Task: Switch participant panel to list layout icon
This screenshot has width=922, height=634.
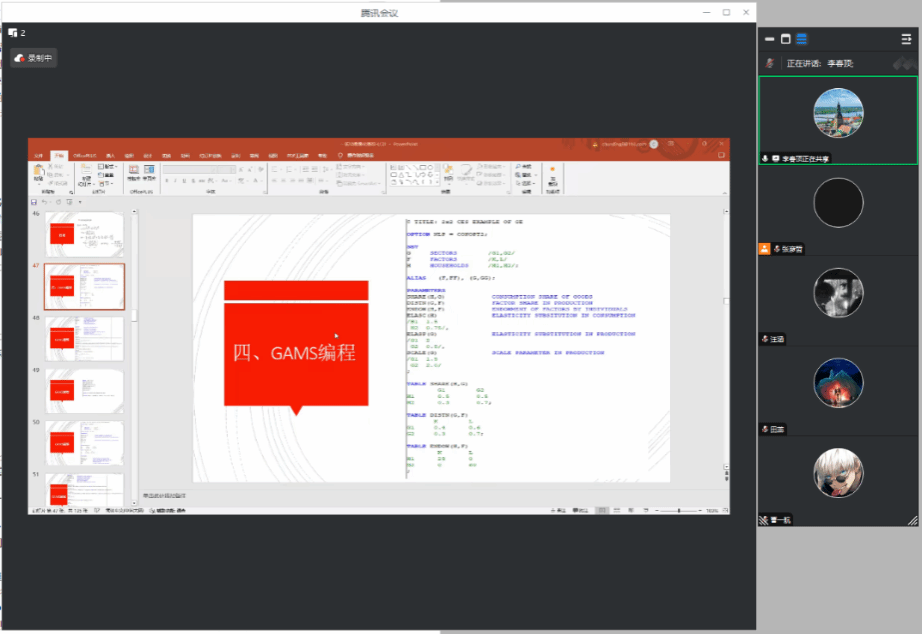Action: click(802, 39)
